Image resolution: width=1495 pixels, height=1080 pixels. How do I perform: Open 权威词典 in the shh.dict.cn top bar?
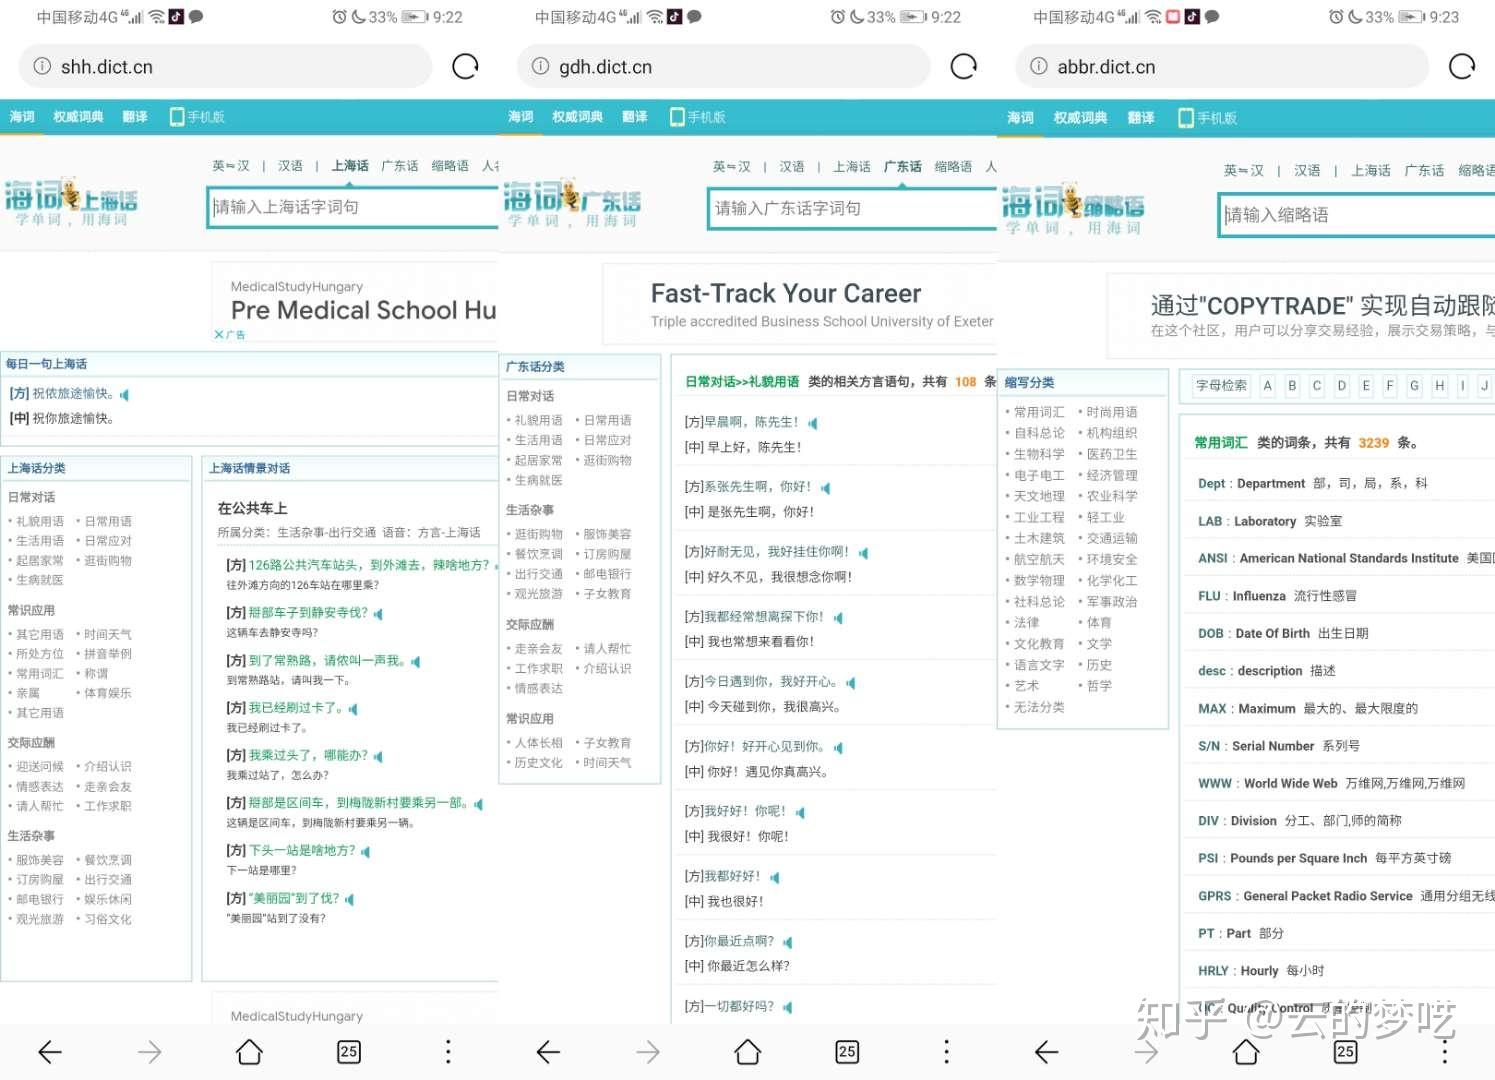pos(78,117)
